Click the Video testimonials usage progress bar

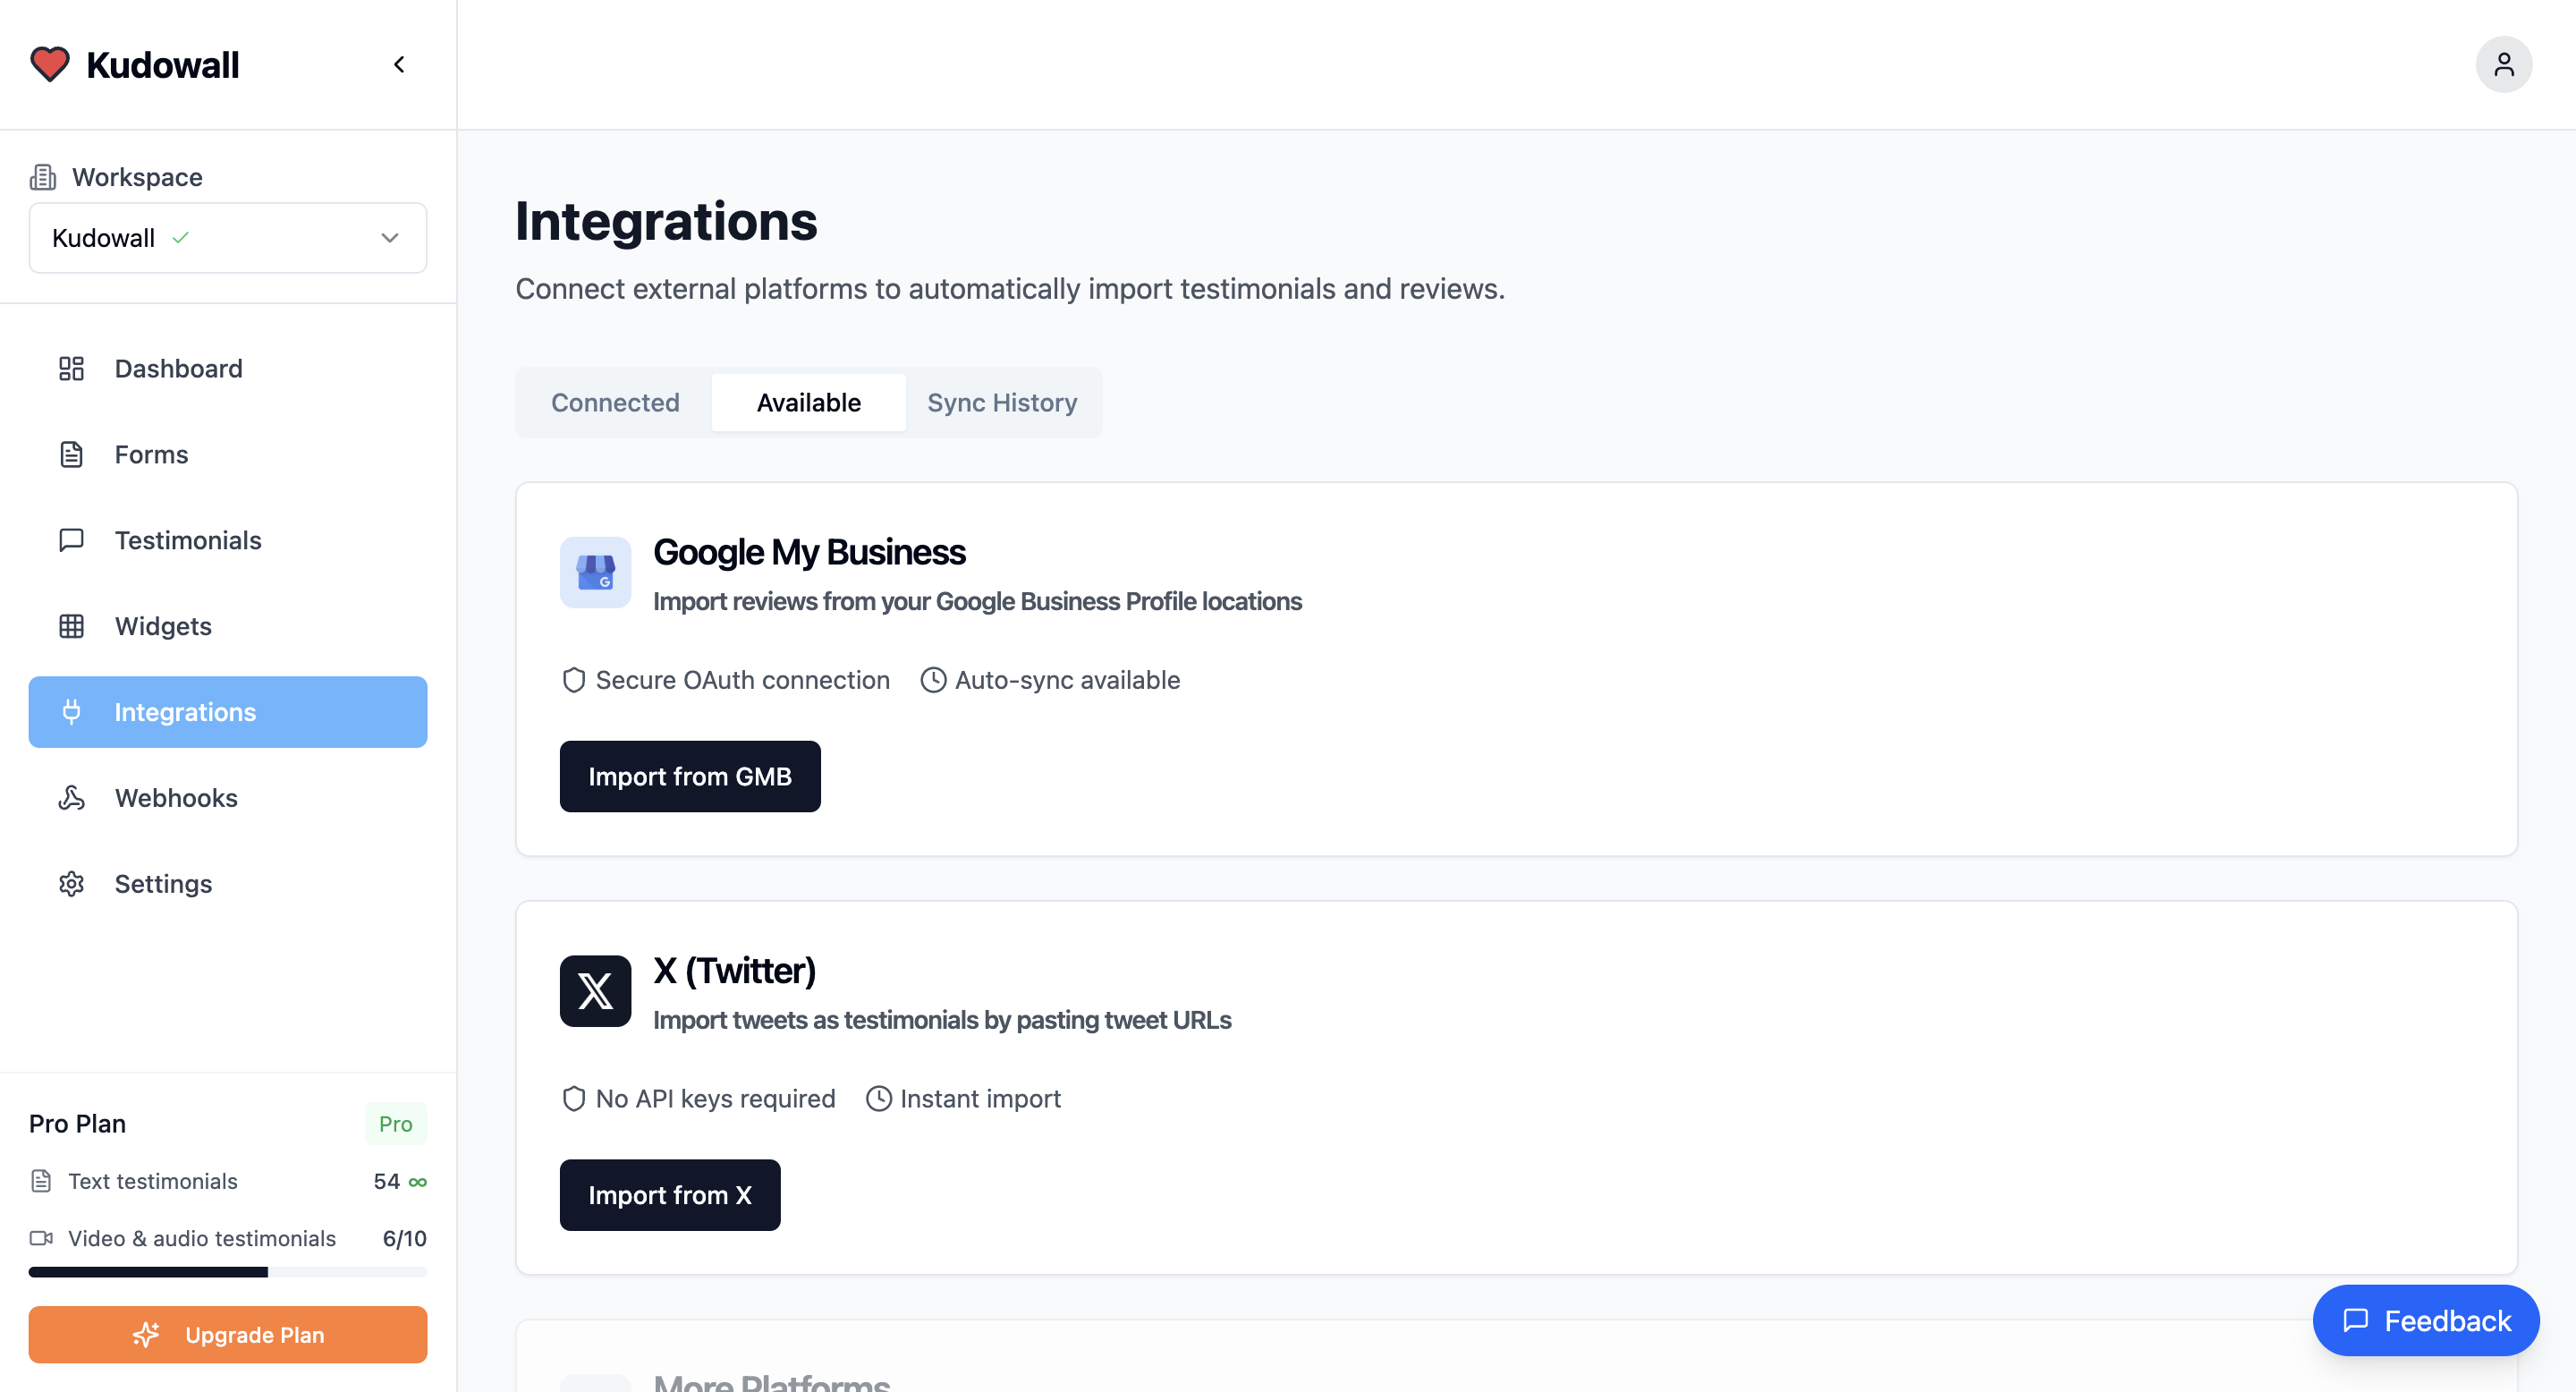[x=228, y=1273]
